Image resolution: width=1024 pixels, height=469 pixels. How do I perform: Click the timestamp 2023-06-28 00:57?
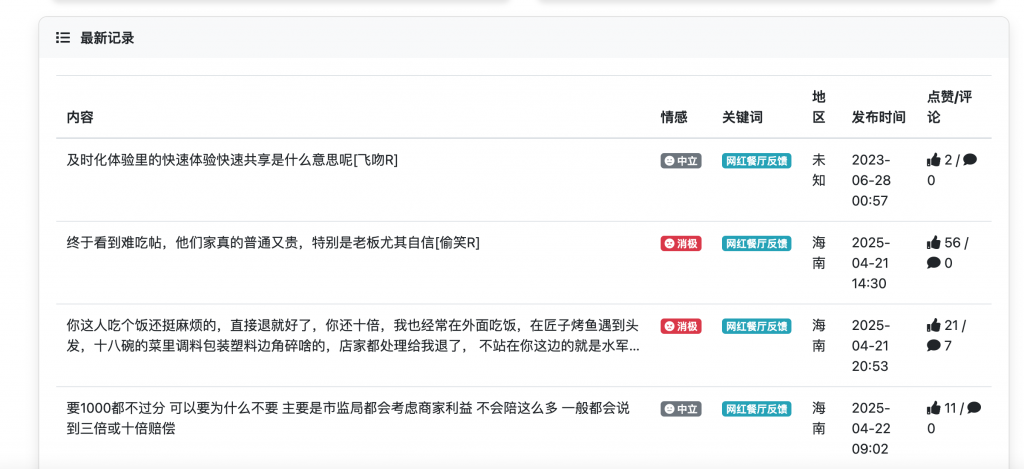871,180
